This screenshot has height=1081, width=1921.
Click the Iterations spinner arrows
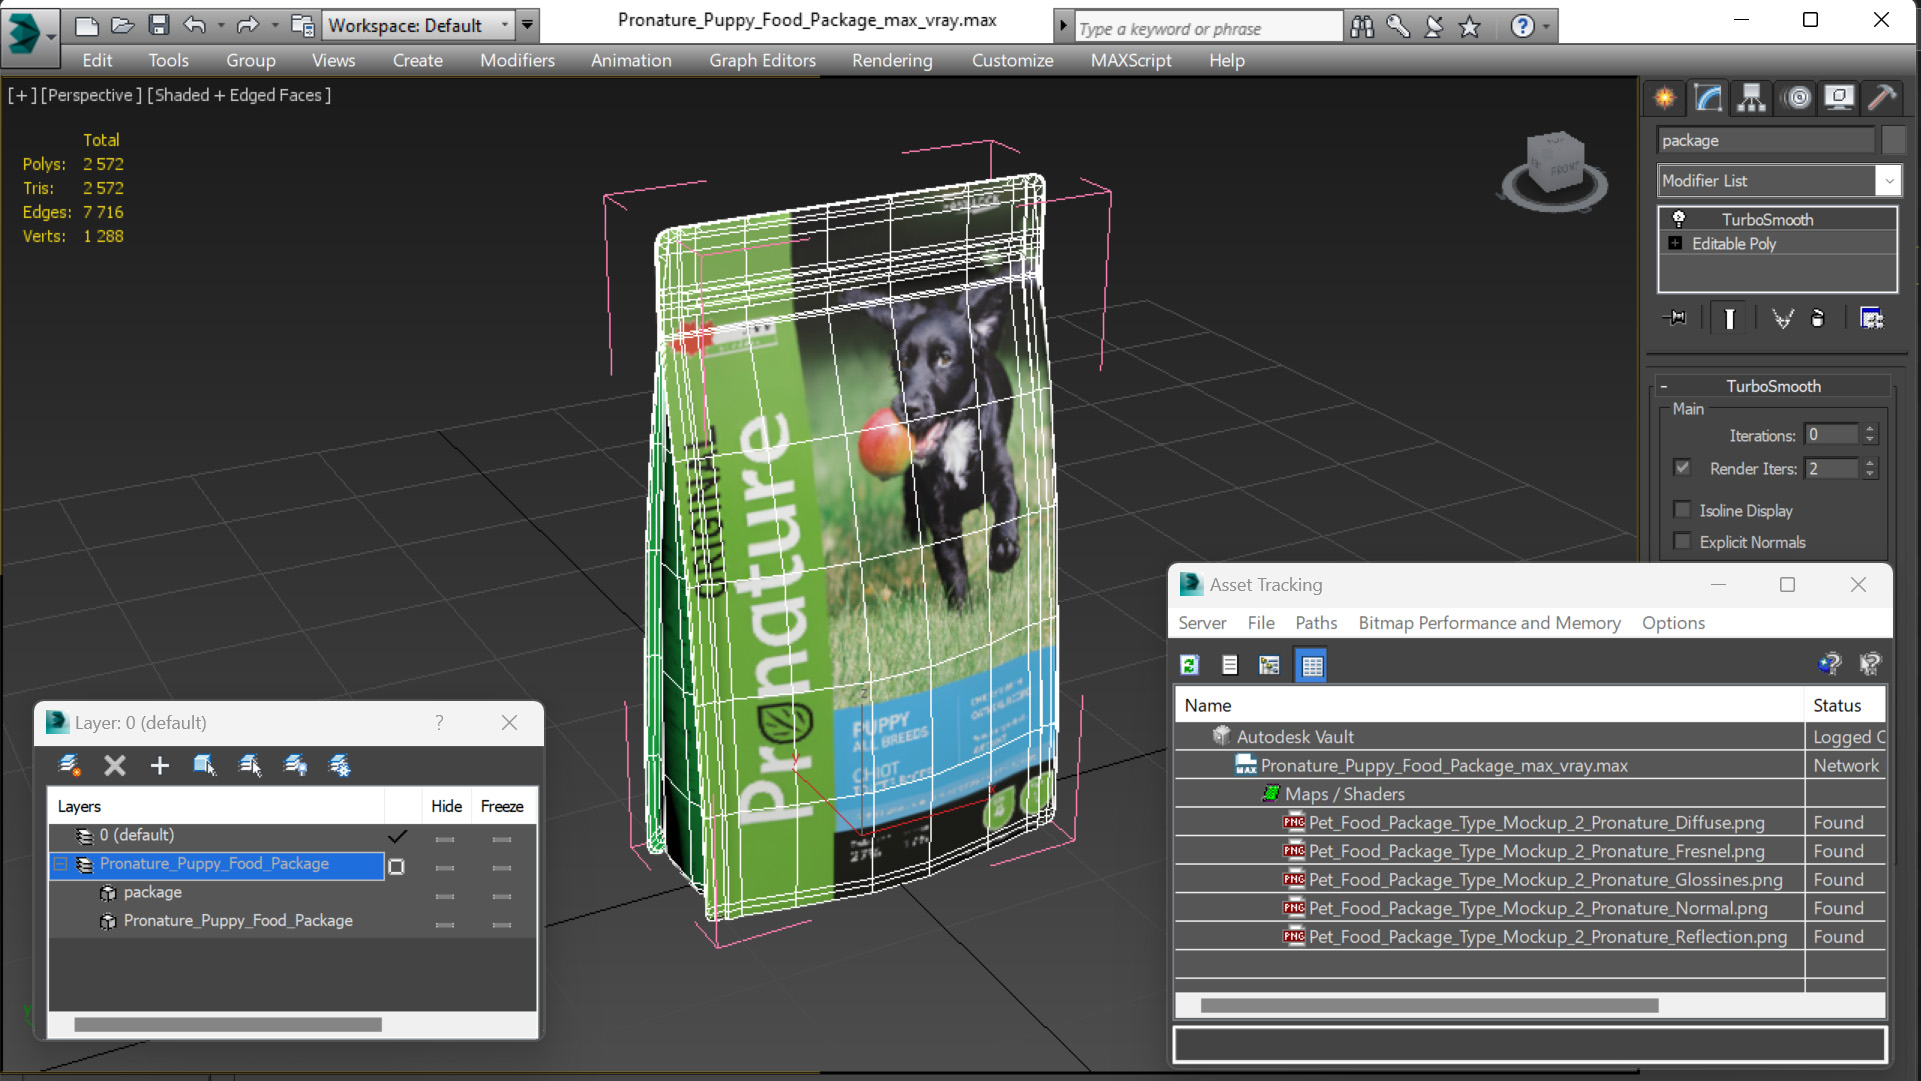[1870, 435]
